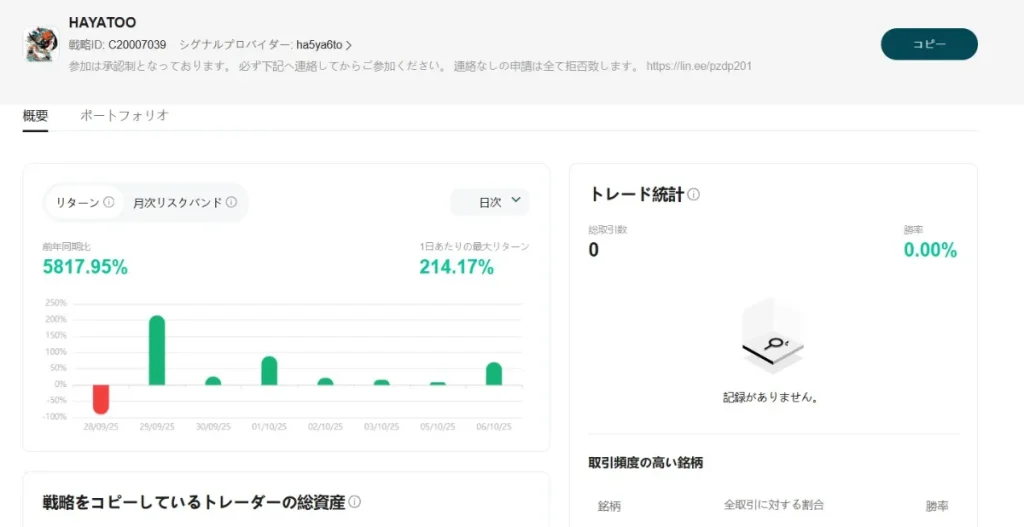The width and height of the screenshot is (1024, 527).
Task: Click the info icon beside リターン
Action: (x=108, y=202)
